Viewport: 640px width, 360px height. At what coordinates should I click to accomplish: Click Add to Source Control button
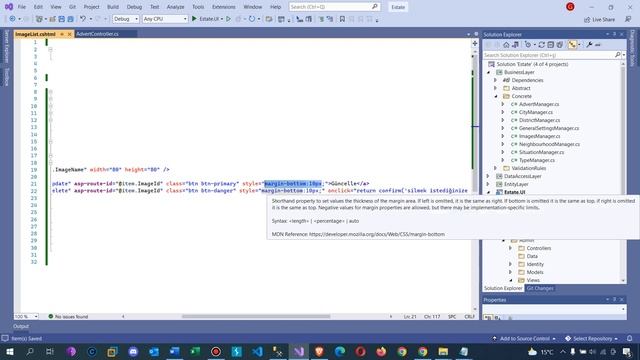tap(524, 338)
